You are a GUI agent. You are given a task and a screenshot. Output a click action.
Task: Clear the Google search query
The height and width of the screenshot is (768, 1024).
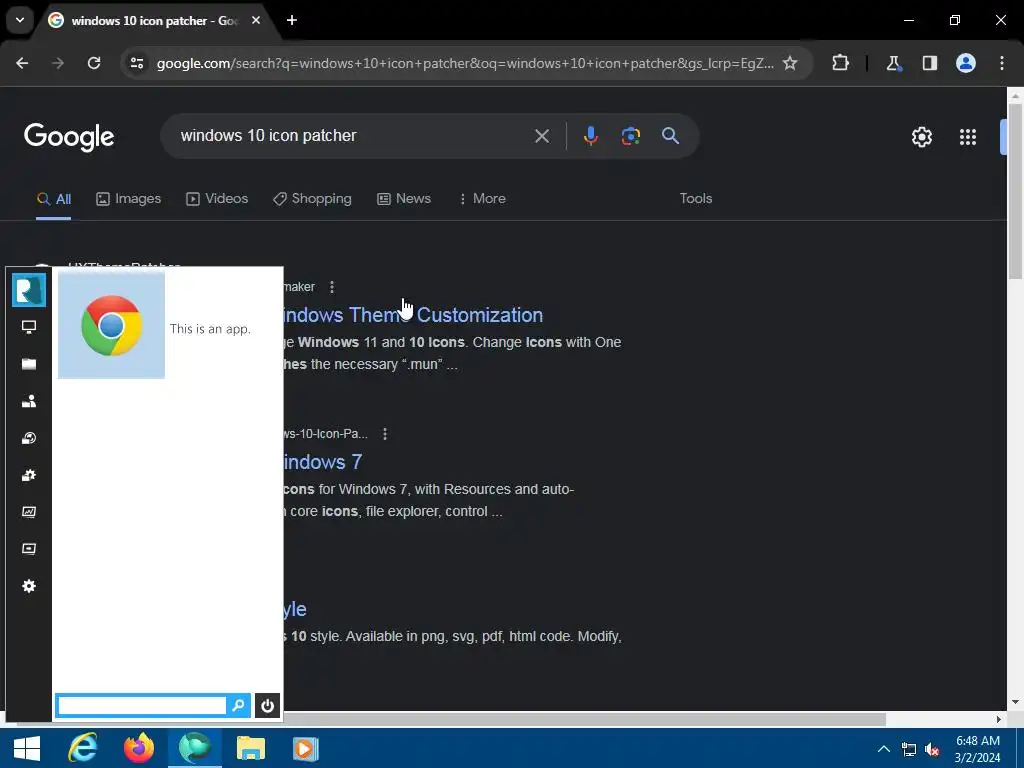coord(541,136)
